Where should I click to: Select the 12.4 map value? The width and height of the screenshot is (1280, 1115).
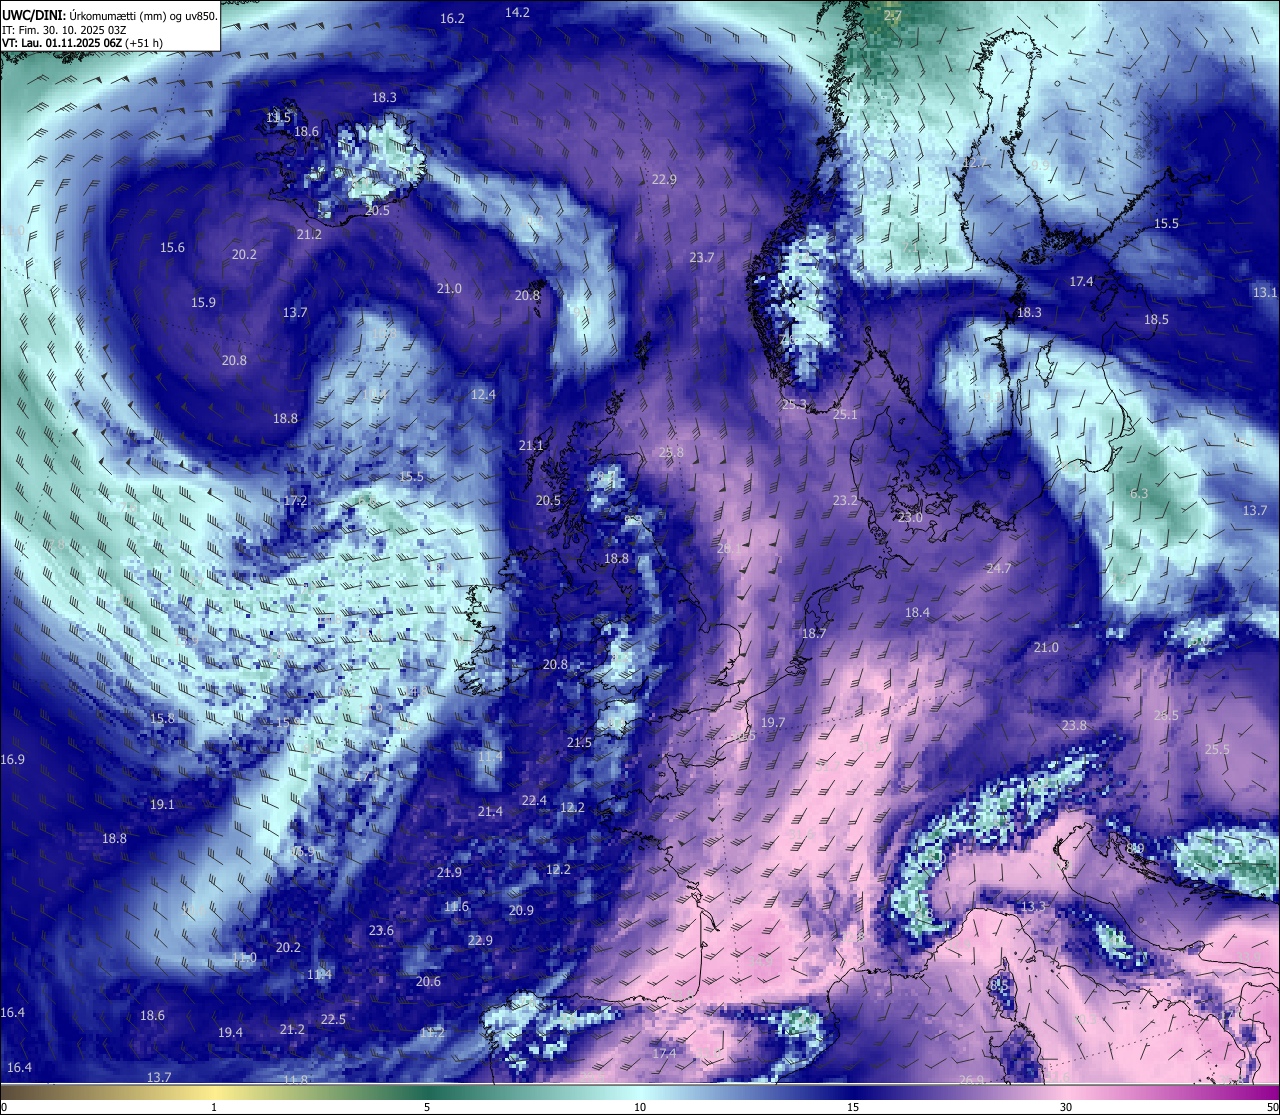[483, 395]
